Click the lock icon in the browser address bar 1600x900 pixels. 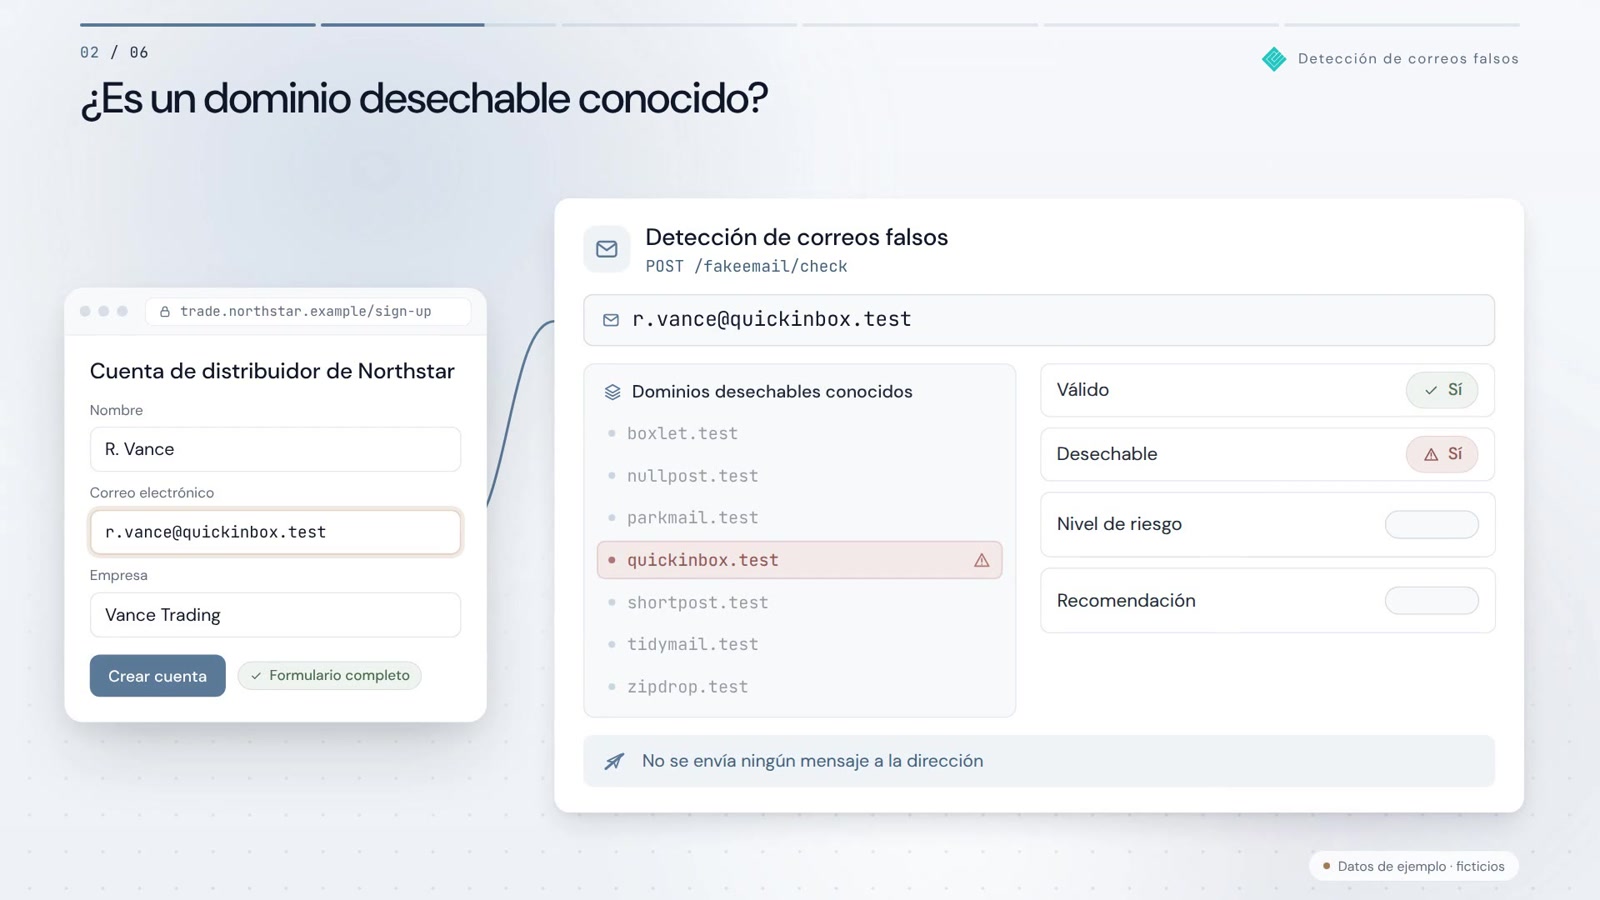(x=165, y=312)
